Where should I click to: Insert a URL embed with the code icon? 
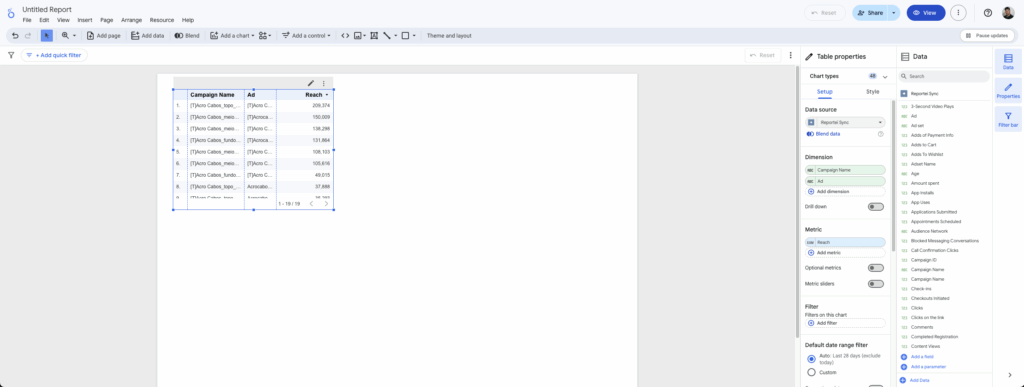point(345,36)
